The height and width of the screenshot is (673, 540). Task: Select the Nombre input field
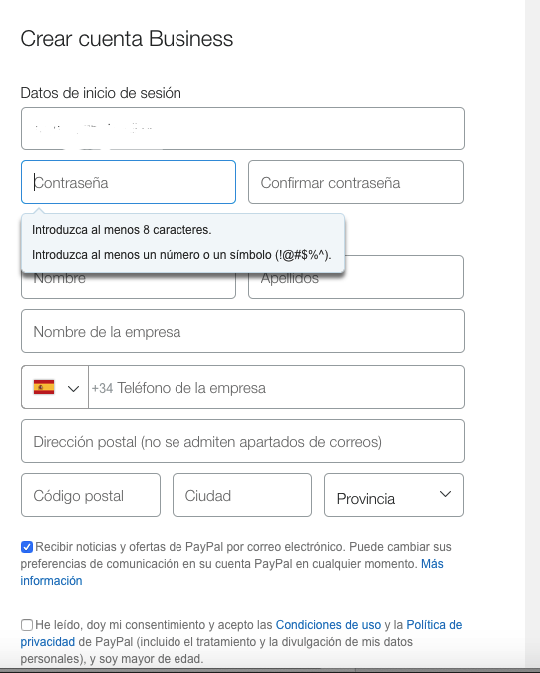pos(128,285)
